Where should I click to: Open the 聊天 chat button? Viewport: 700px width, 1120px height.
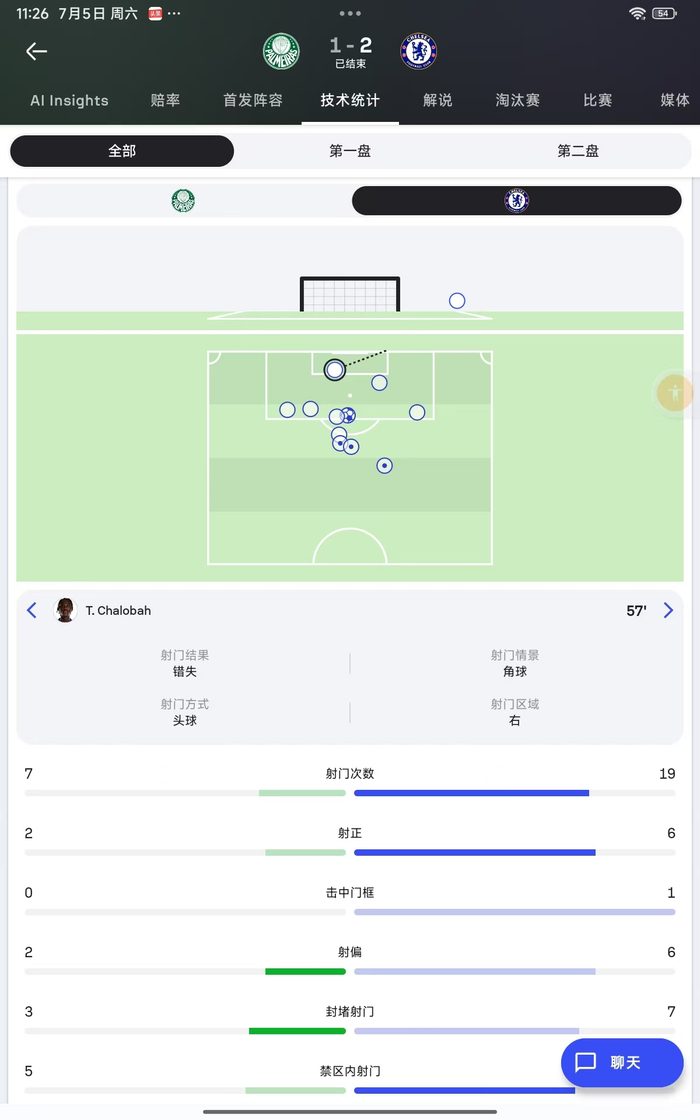[x=621, y=1062]
